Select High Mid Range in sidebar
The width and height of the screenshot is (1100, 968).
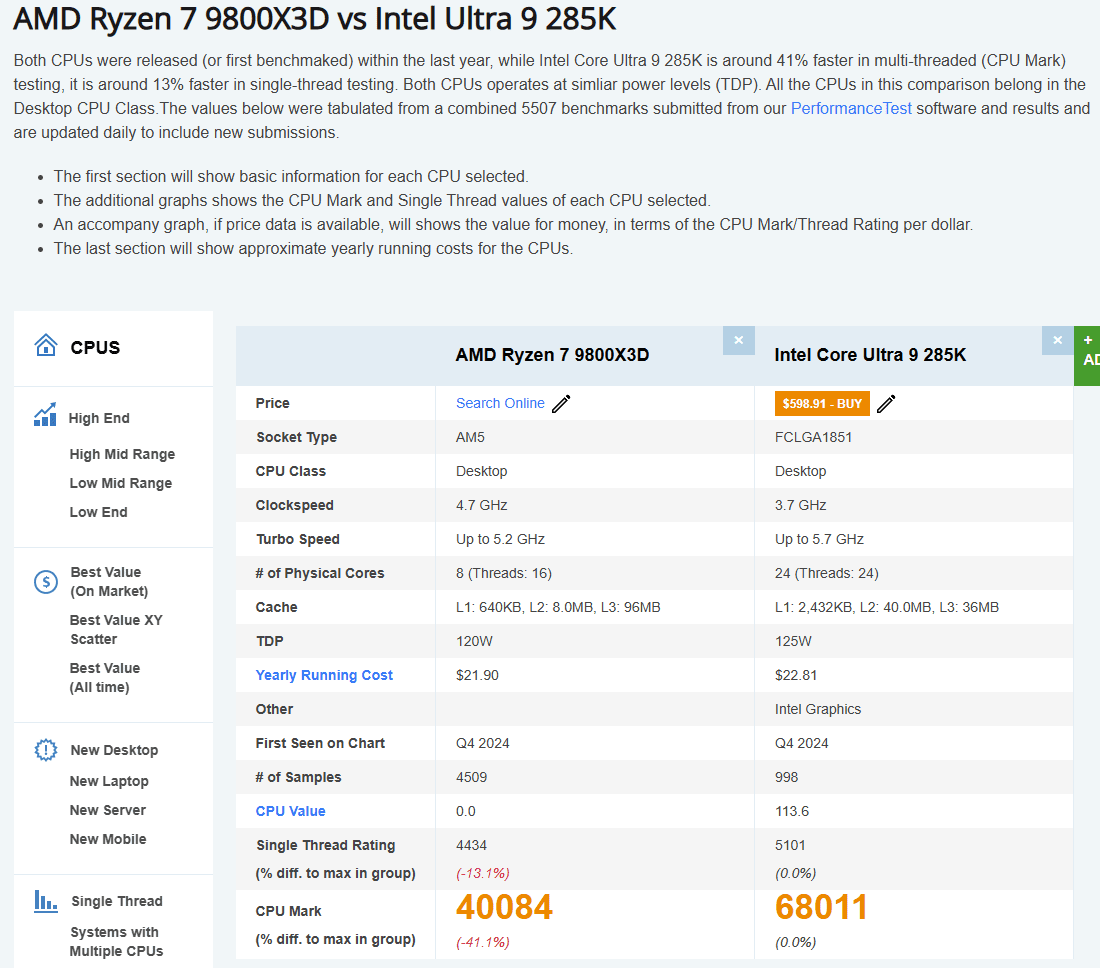[122, 455]
